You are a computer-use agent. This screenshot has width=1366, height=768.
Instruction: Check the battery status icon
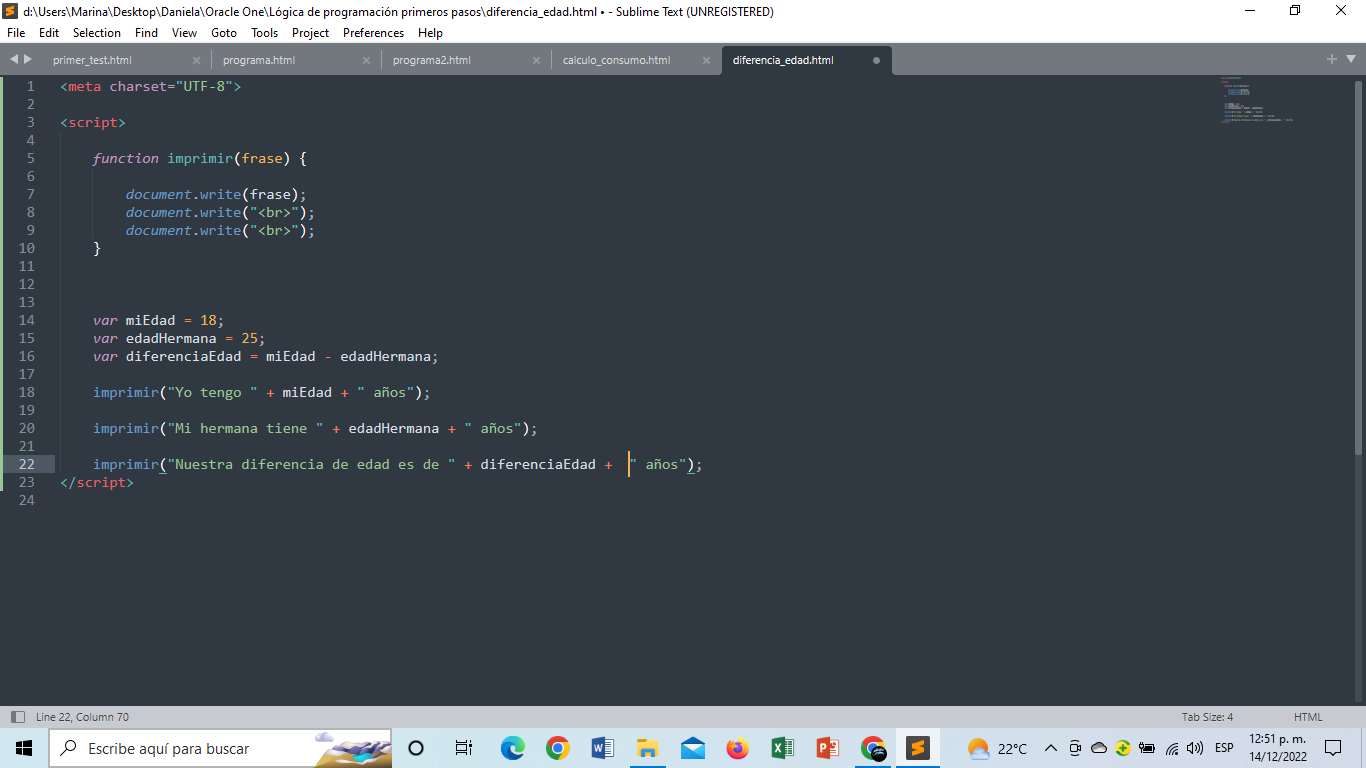point(1147,748)
